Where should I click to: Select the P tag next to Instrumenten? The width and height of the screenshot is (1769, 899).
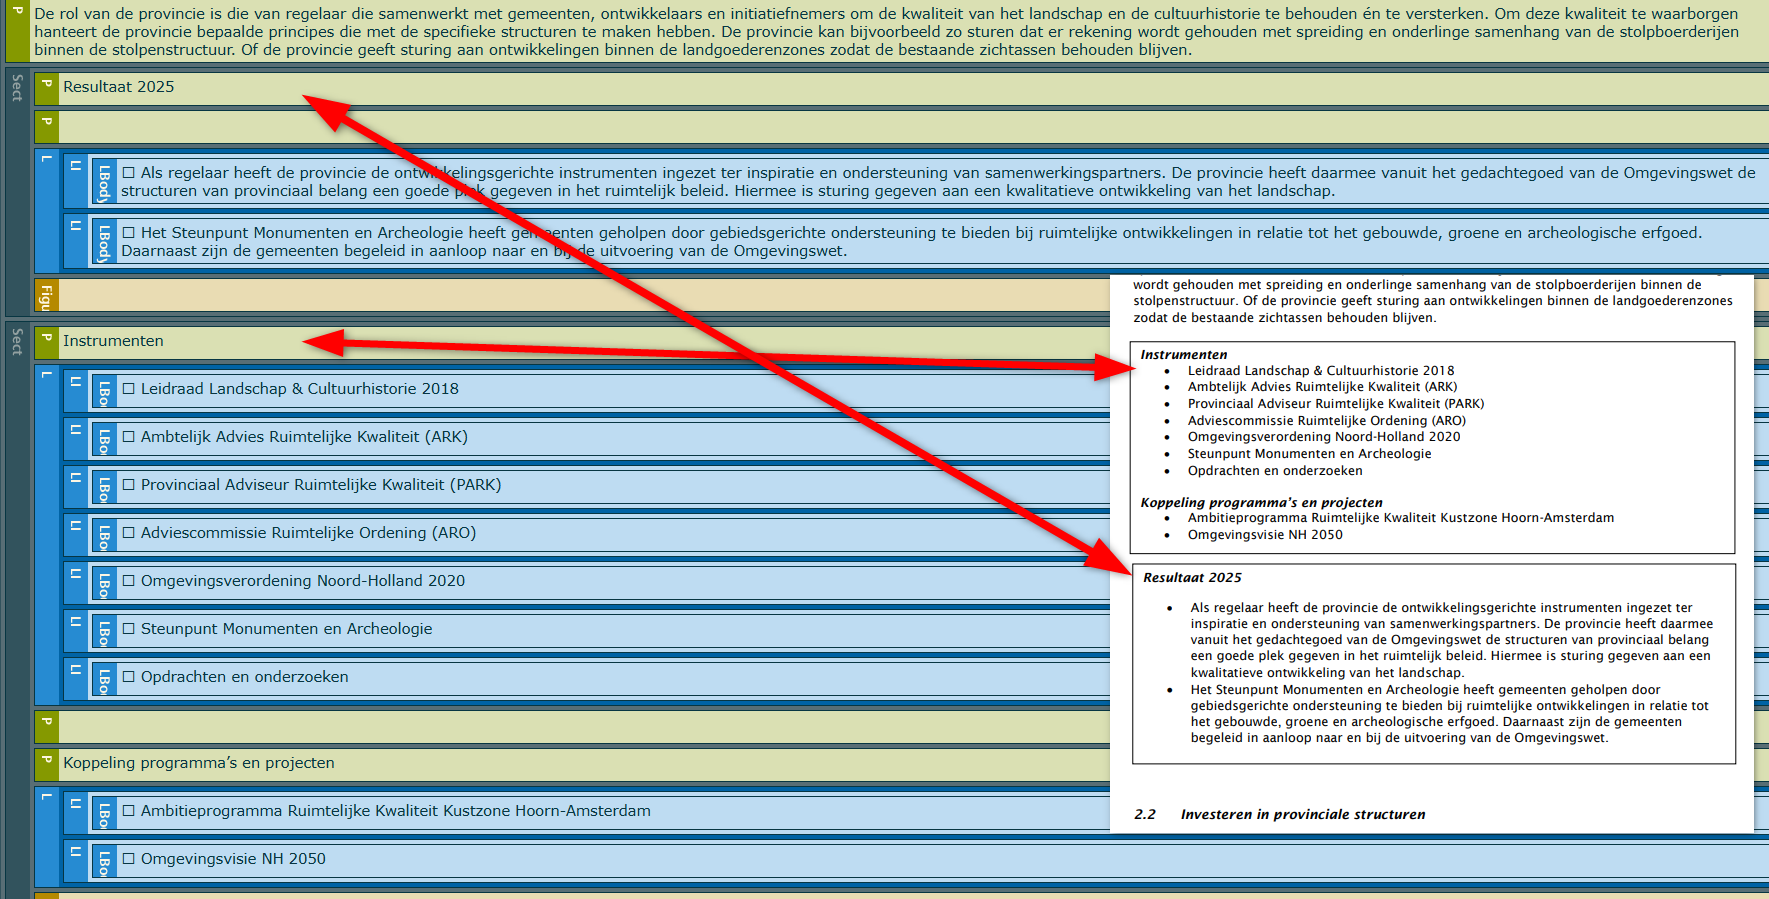[x=46, y=342]
